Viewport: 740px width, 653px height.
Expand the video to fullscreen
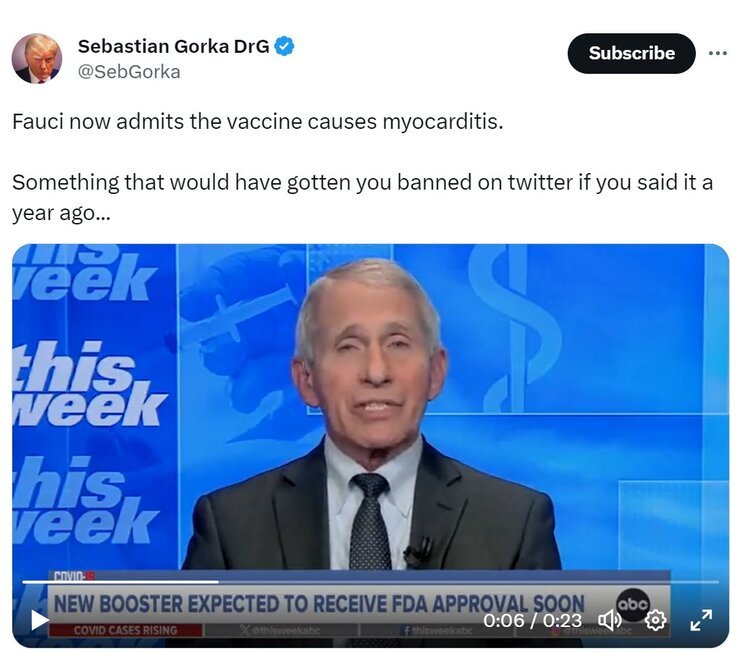coord(701,620)
